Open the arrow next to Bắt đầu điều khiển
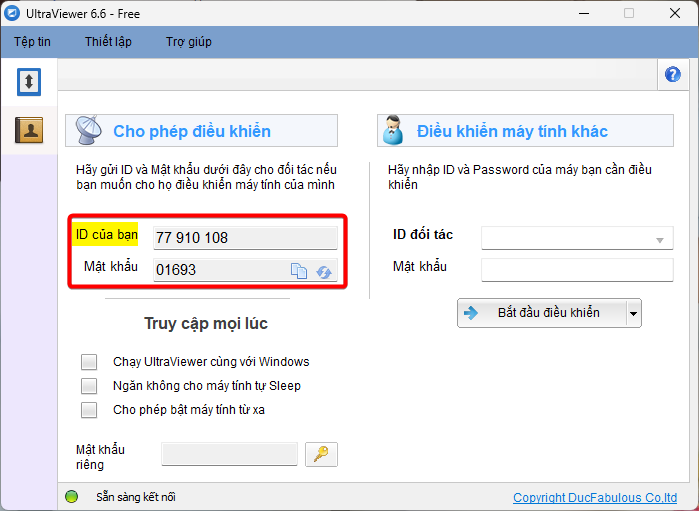The width and height of the screenshot is (699, 511). 633,313
